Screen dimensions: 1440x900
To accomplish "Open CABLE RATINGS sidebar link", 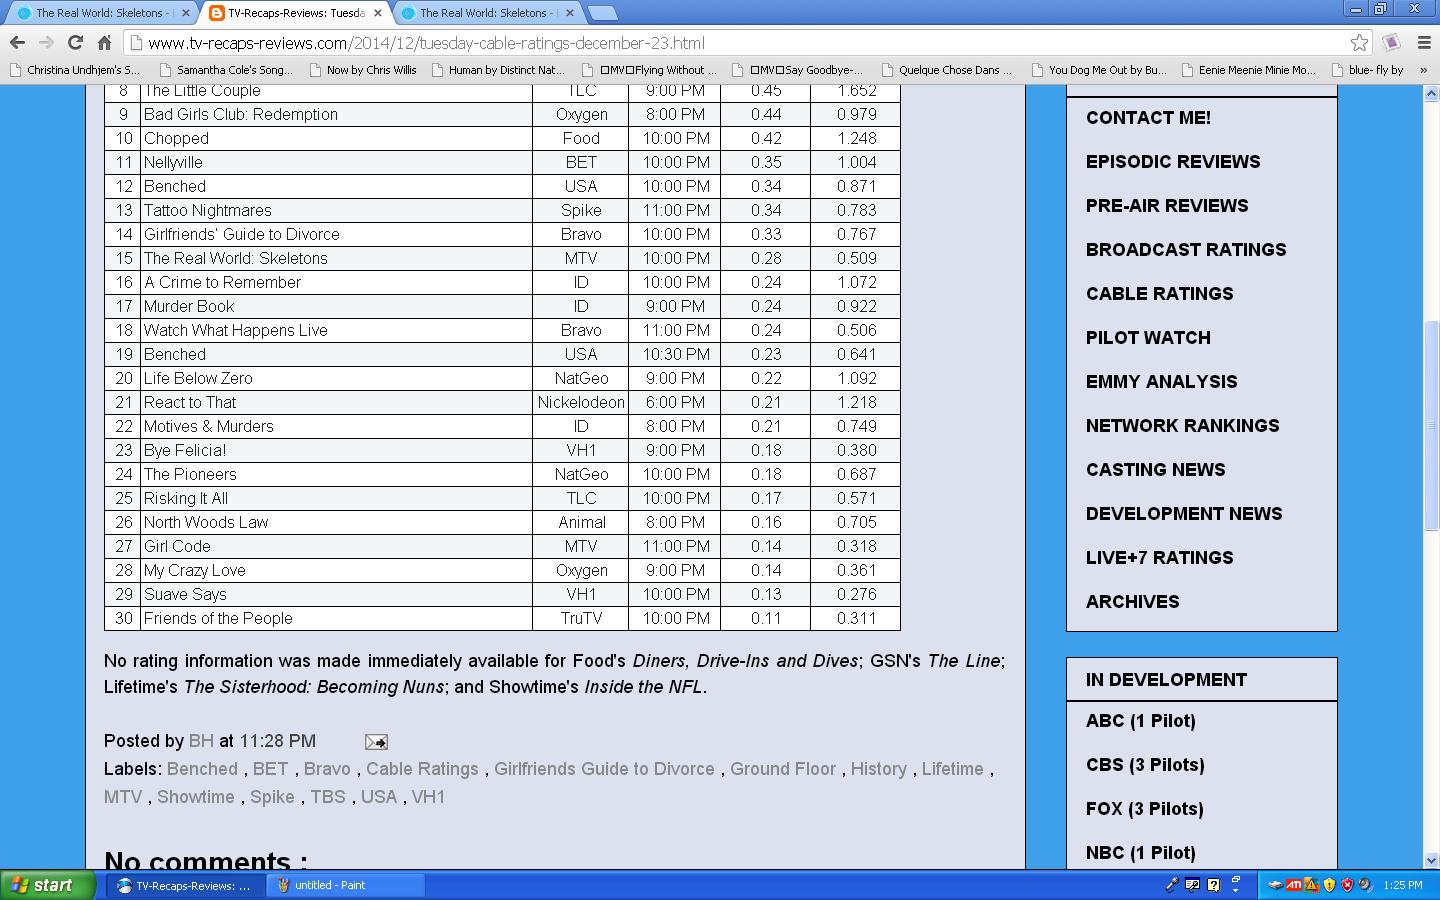I will point(1159,294).
